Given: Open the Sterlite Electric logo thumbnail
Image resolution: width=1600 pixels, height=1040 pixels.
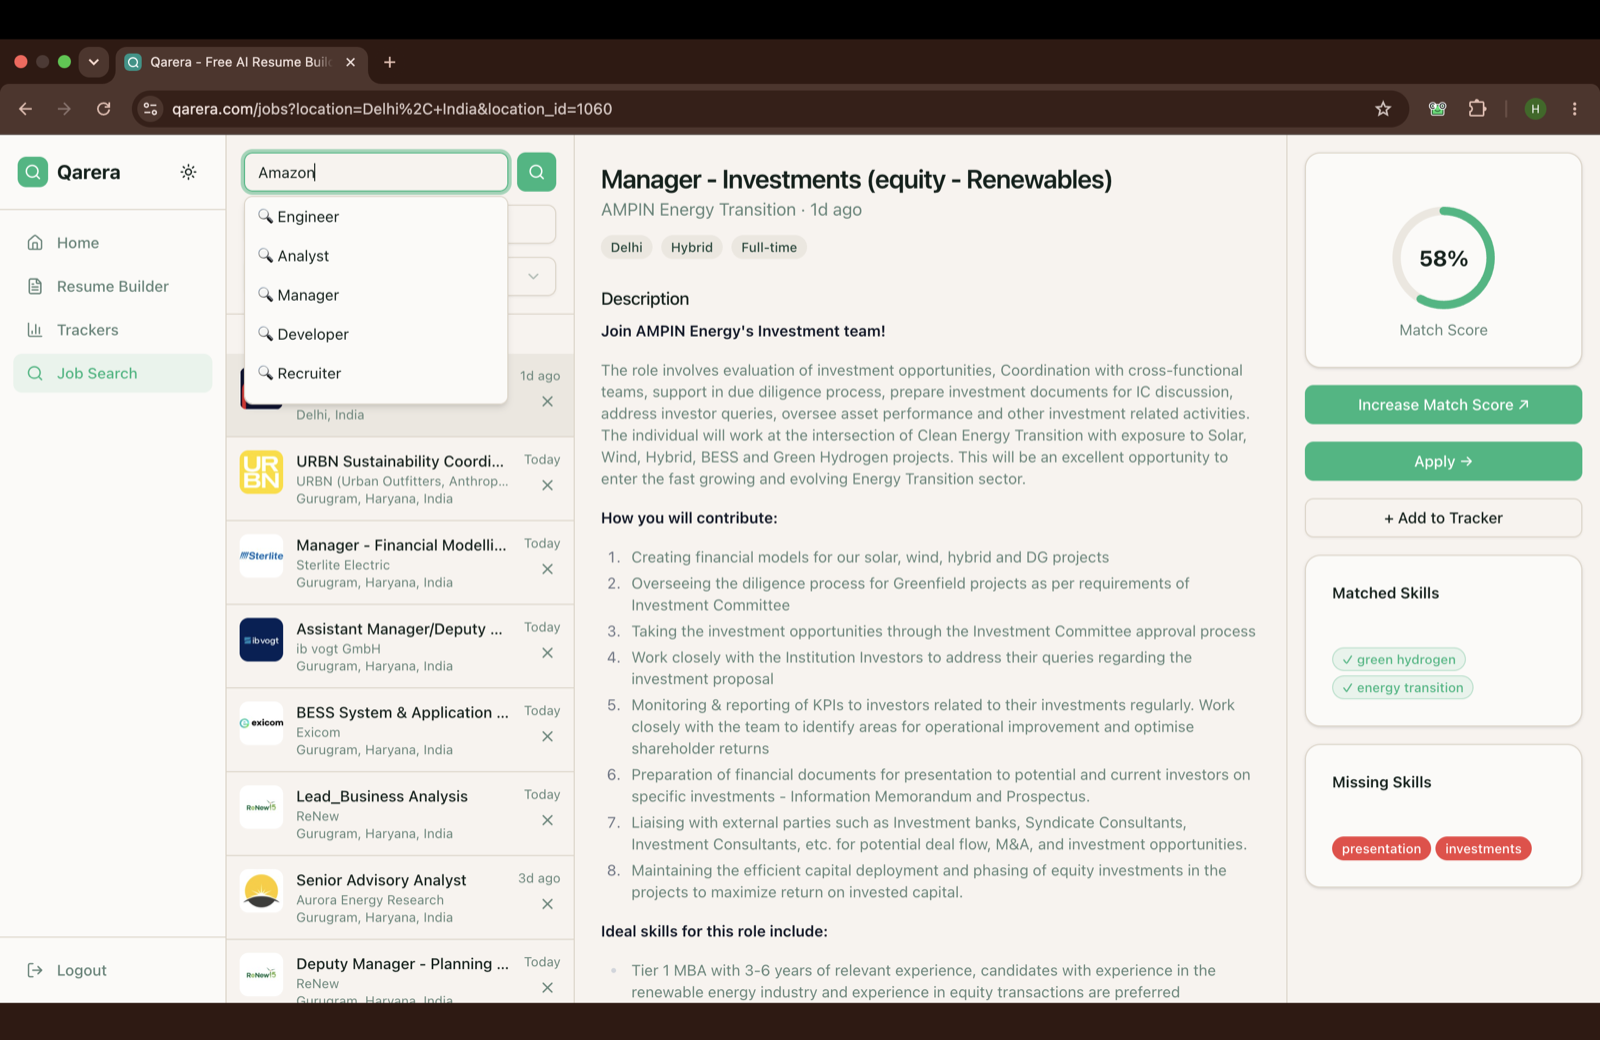Looking at the screenshot, I should pos(261,556).
